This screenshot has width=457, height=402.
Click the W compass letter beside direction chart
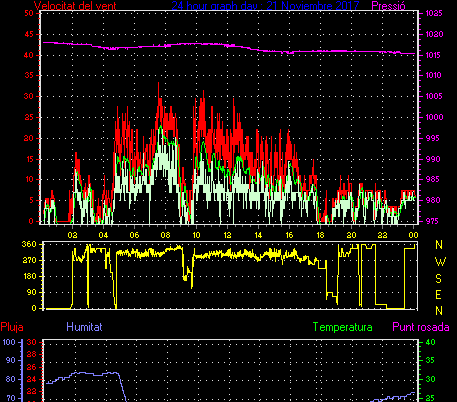point(440,262)
